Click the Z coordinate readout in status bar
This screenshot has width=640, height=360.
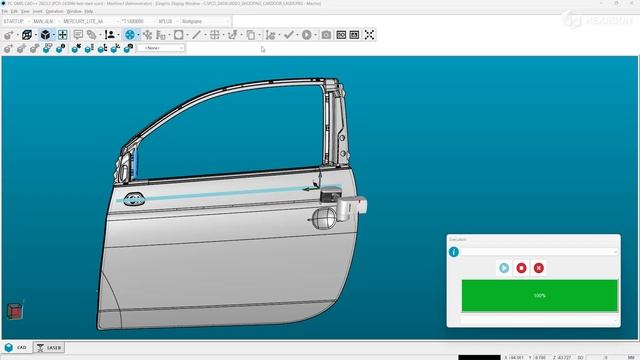562,358
